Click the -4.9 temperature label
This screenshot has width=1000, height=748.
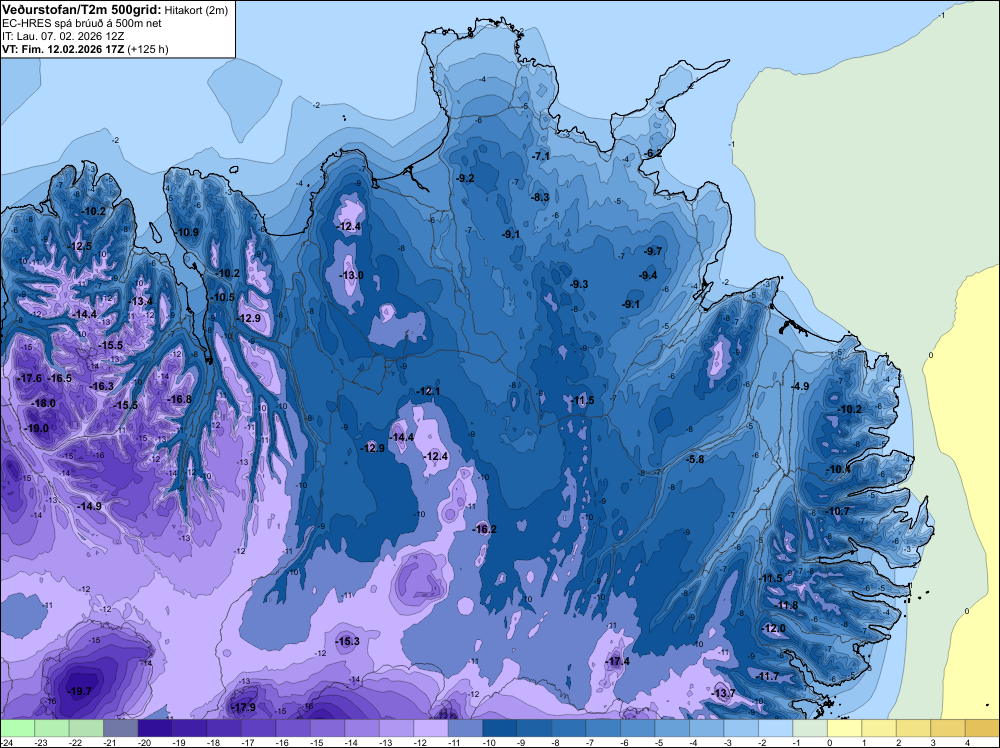point(800,386)
